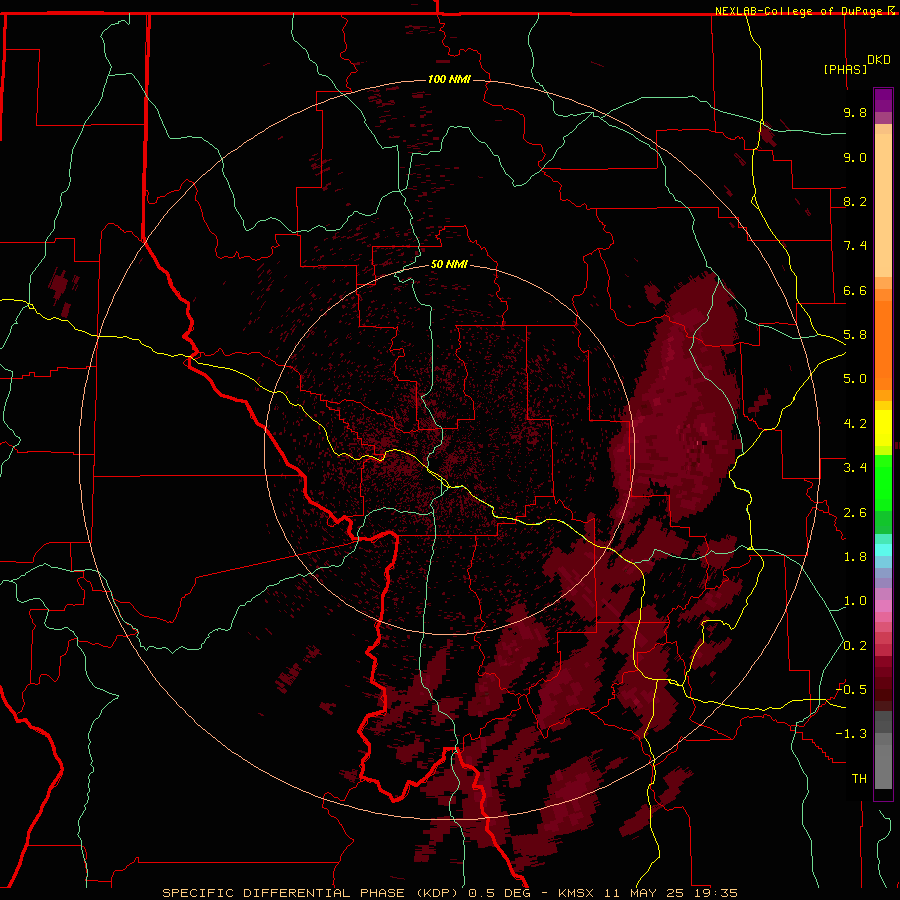Select the 3.4 scale value

[855, 468]
